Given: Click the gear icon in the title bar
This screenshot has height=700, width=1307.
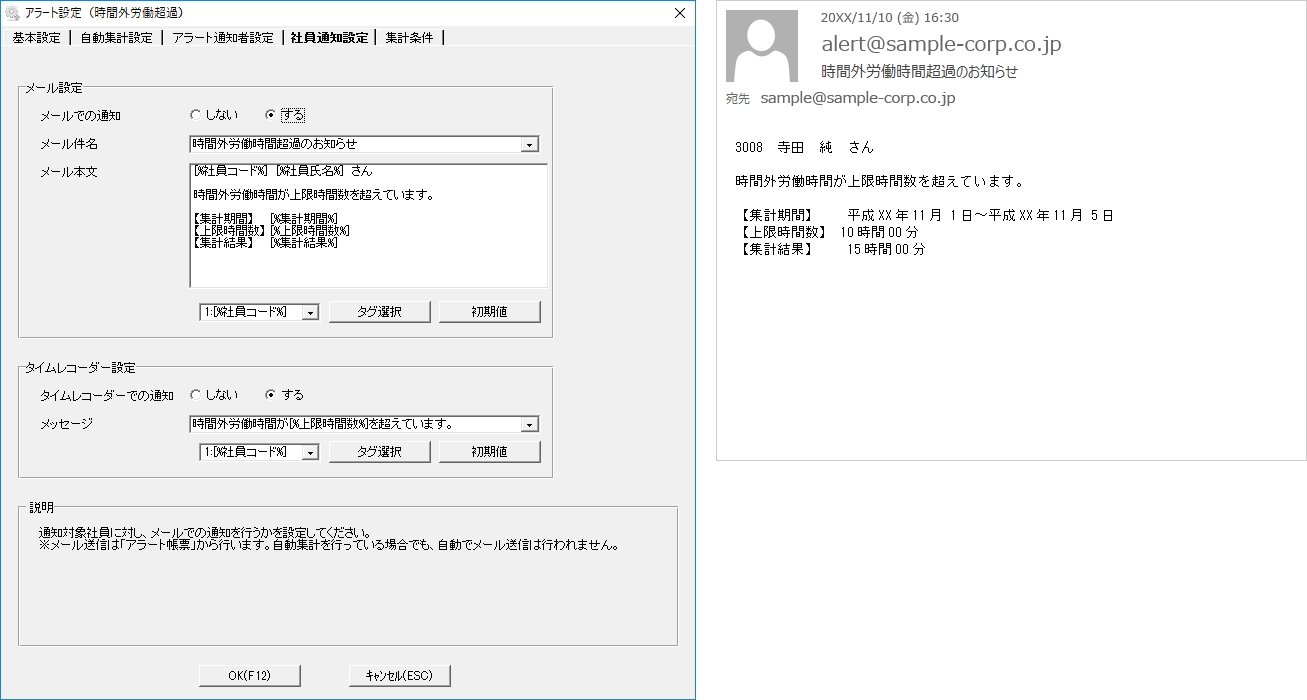Looking at the screenshot, I should pyautogui.click(x=13, y=13).
